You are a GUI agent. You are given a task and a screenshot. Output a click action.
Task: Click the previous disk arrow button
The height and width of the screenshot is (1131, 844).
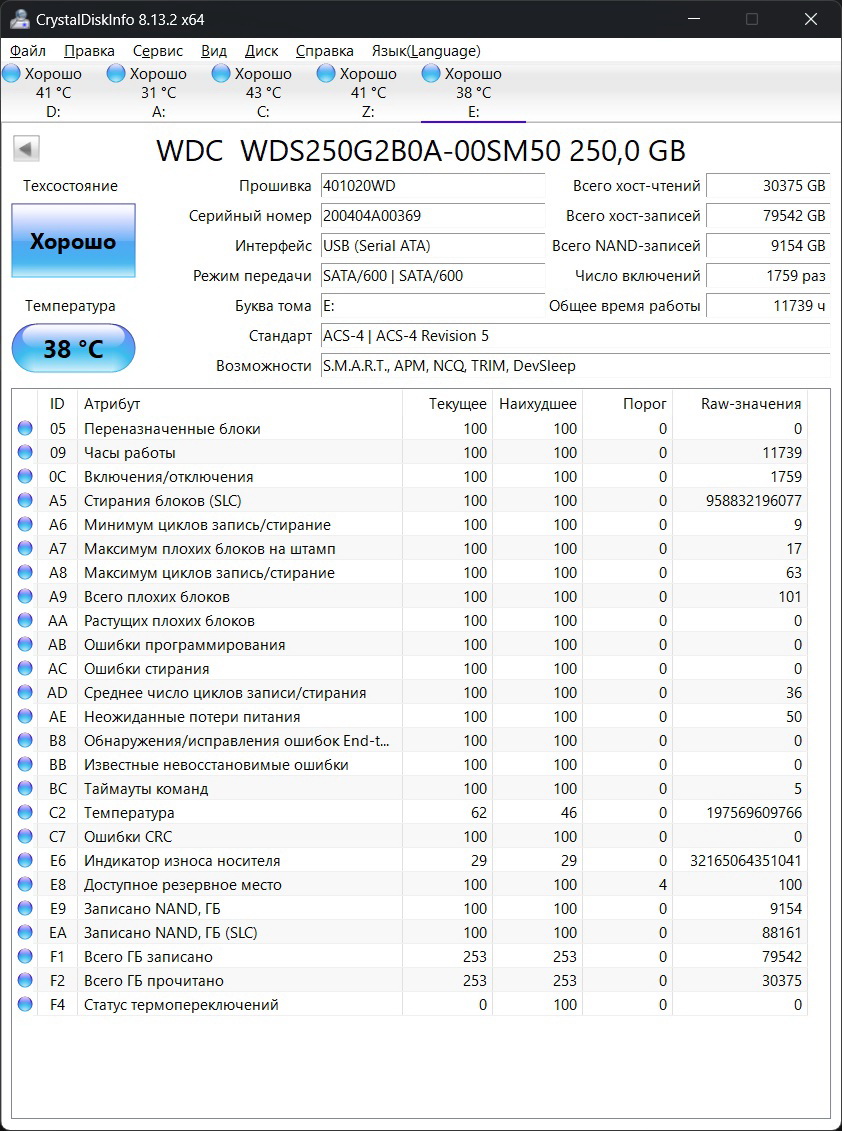pos(27,149)
